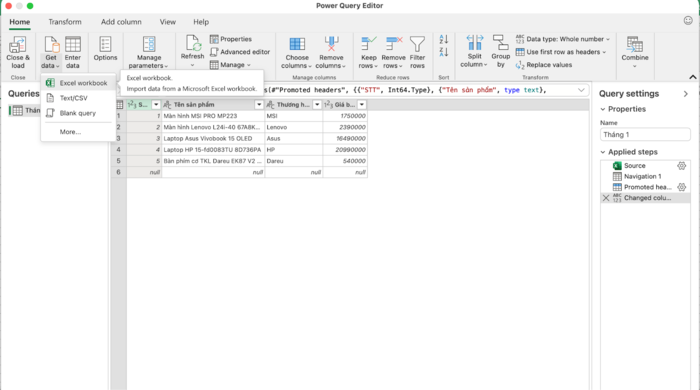
Task: Click the Choose columns icon
Action: (x=297, y=45)
